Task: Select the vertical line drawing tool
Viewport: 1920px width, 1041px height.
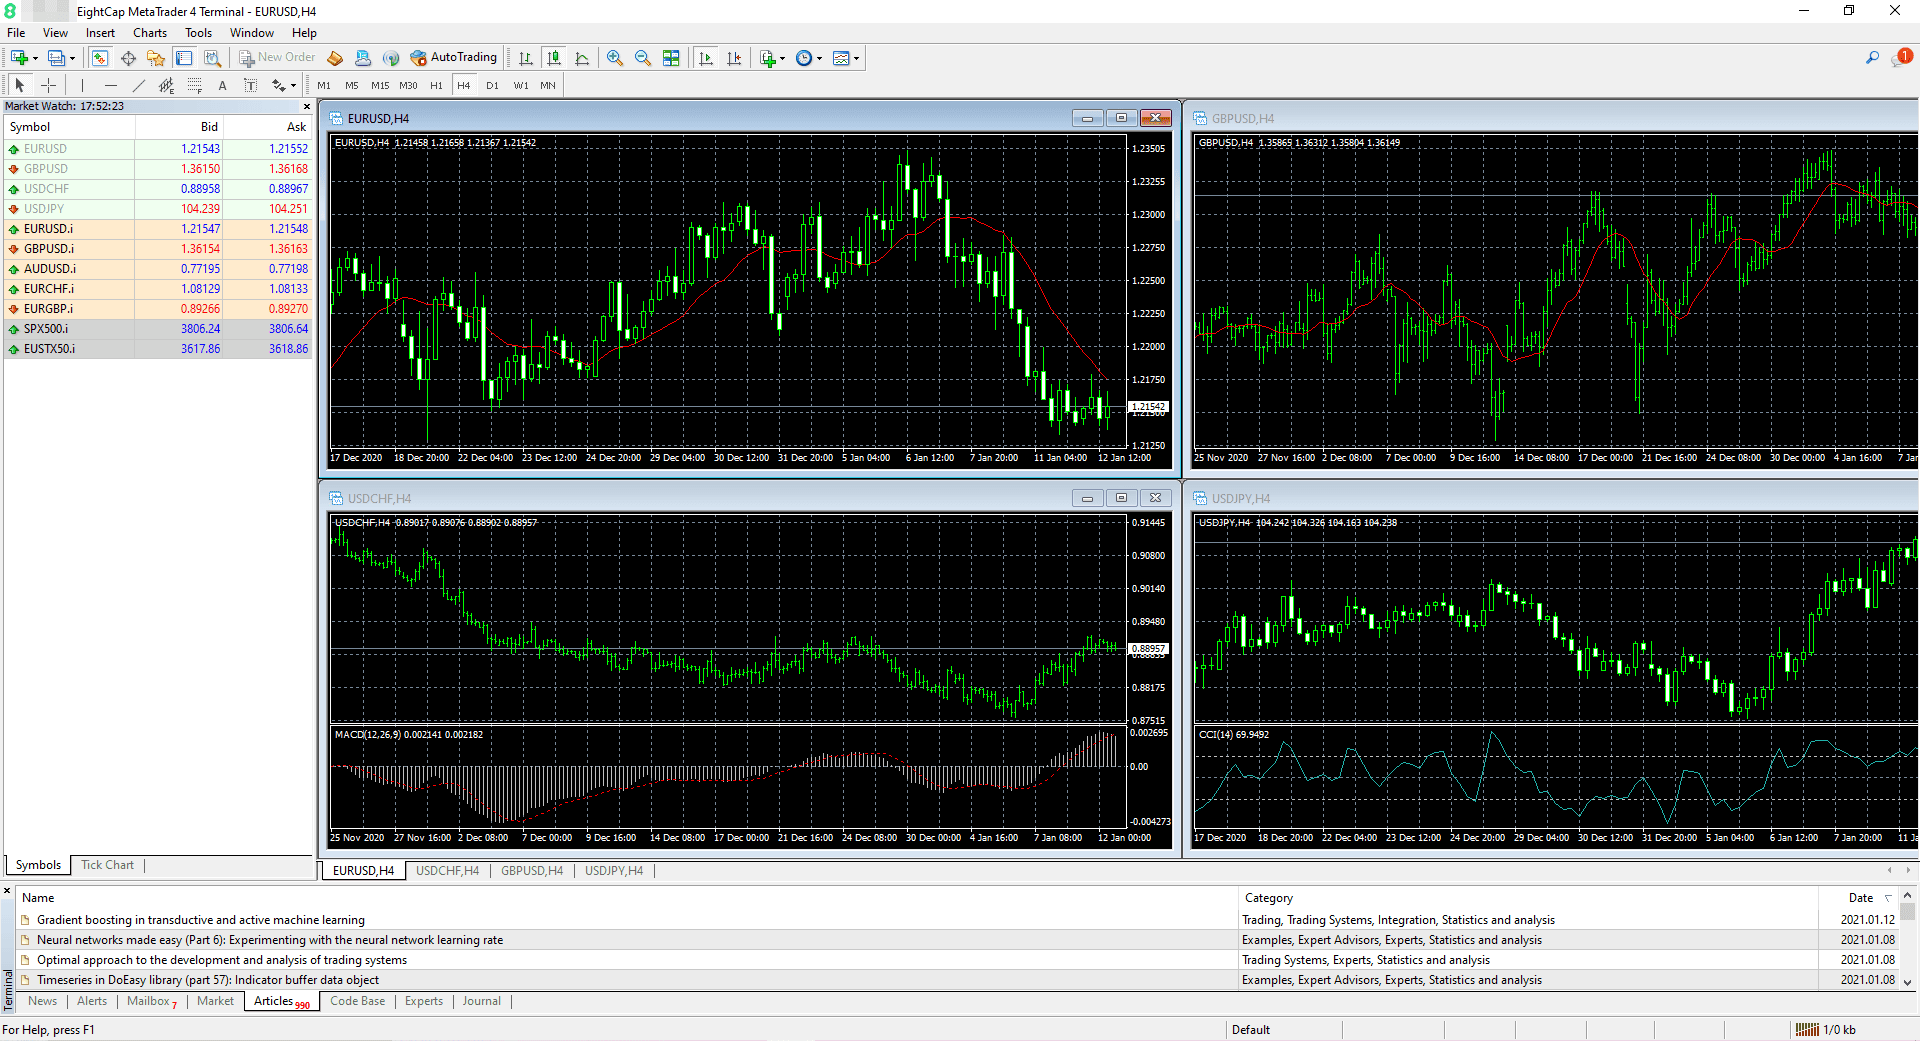Action: [x=82, y=85]
